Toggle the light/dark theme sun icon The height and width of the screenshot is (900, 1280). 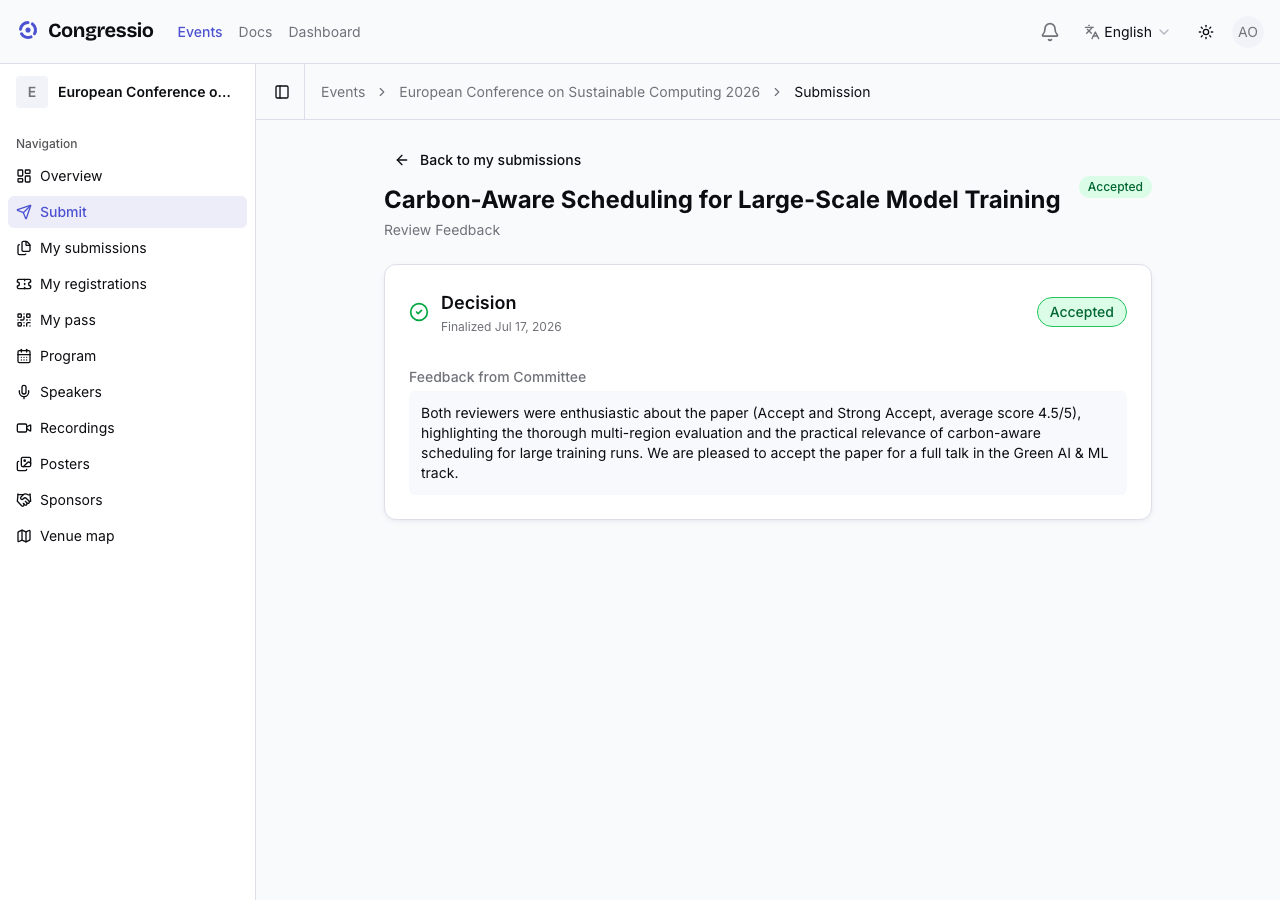point(1206,32)
